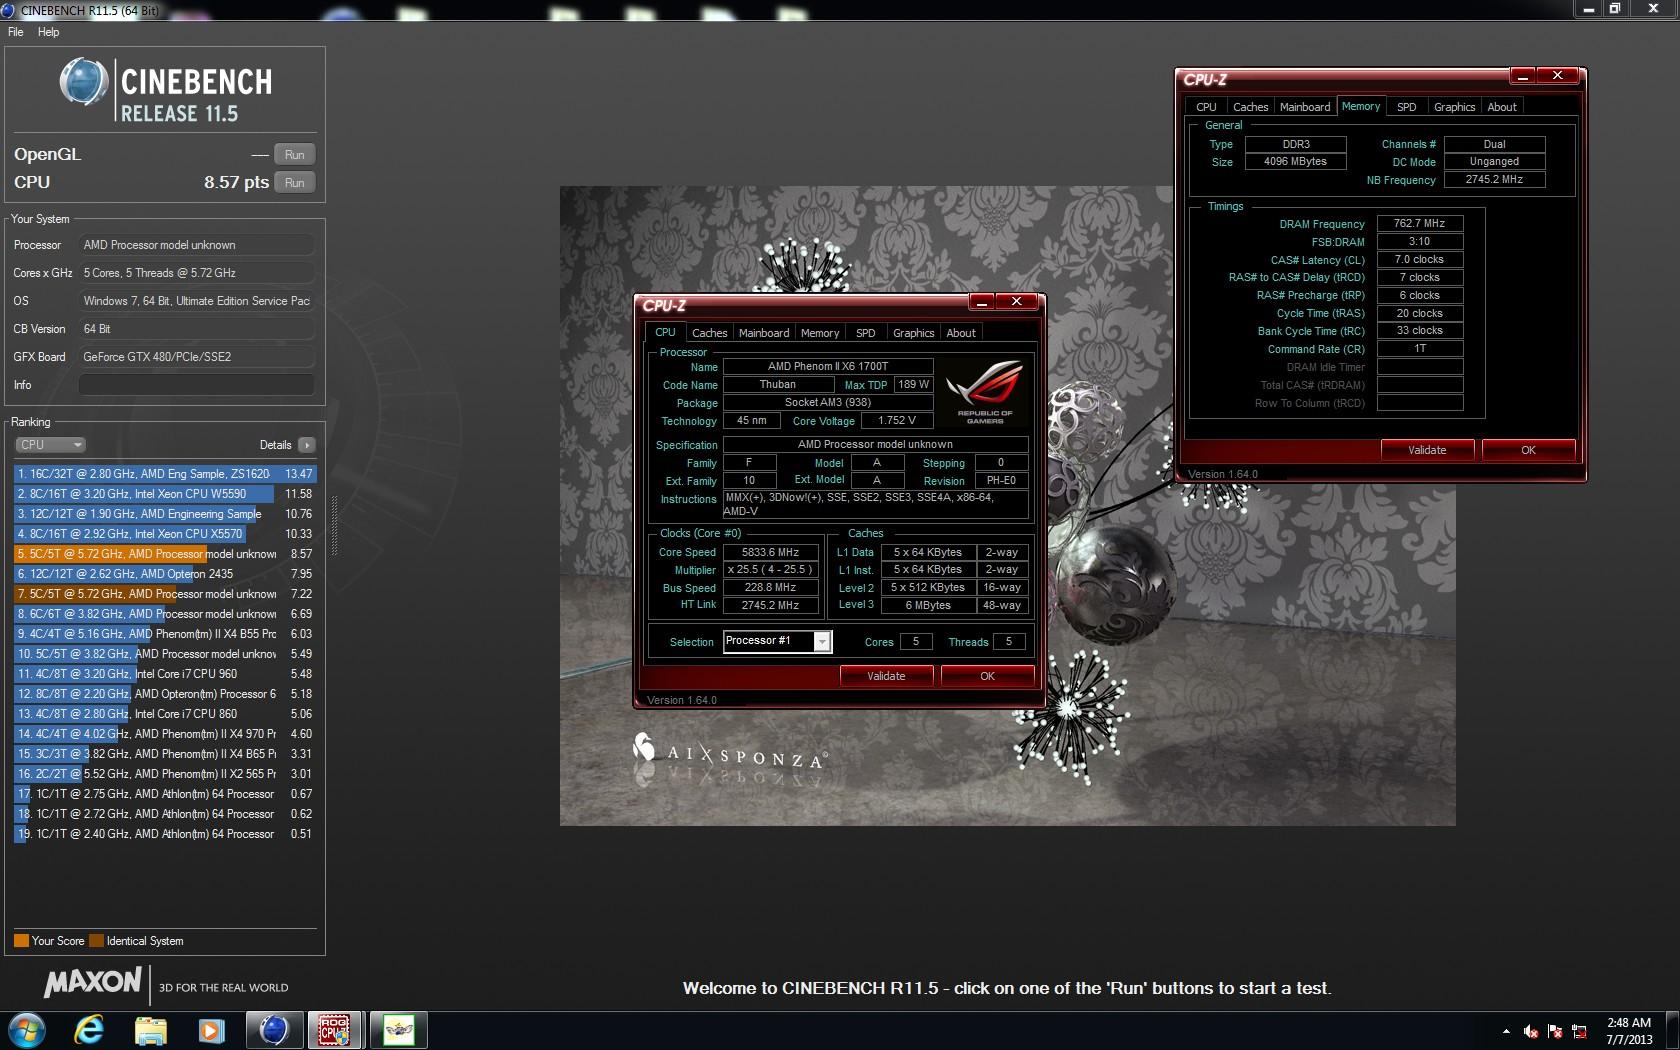
Task: Open Windows Explorer folder icon in taskbar
Action: pyautogui.click(x=150, y=1029)
